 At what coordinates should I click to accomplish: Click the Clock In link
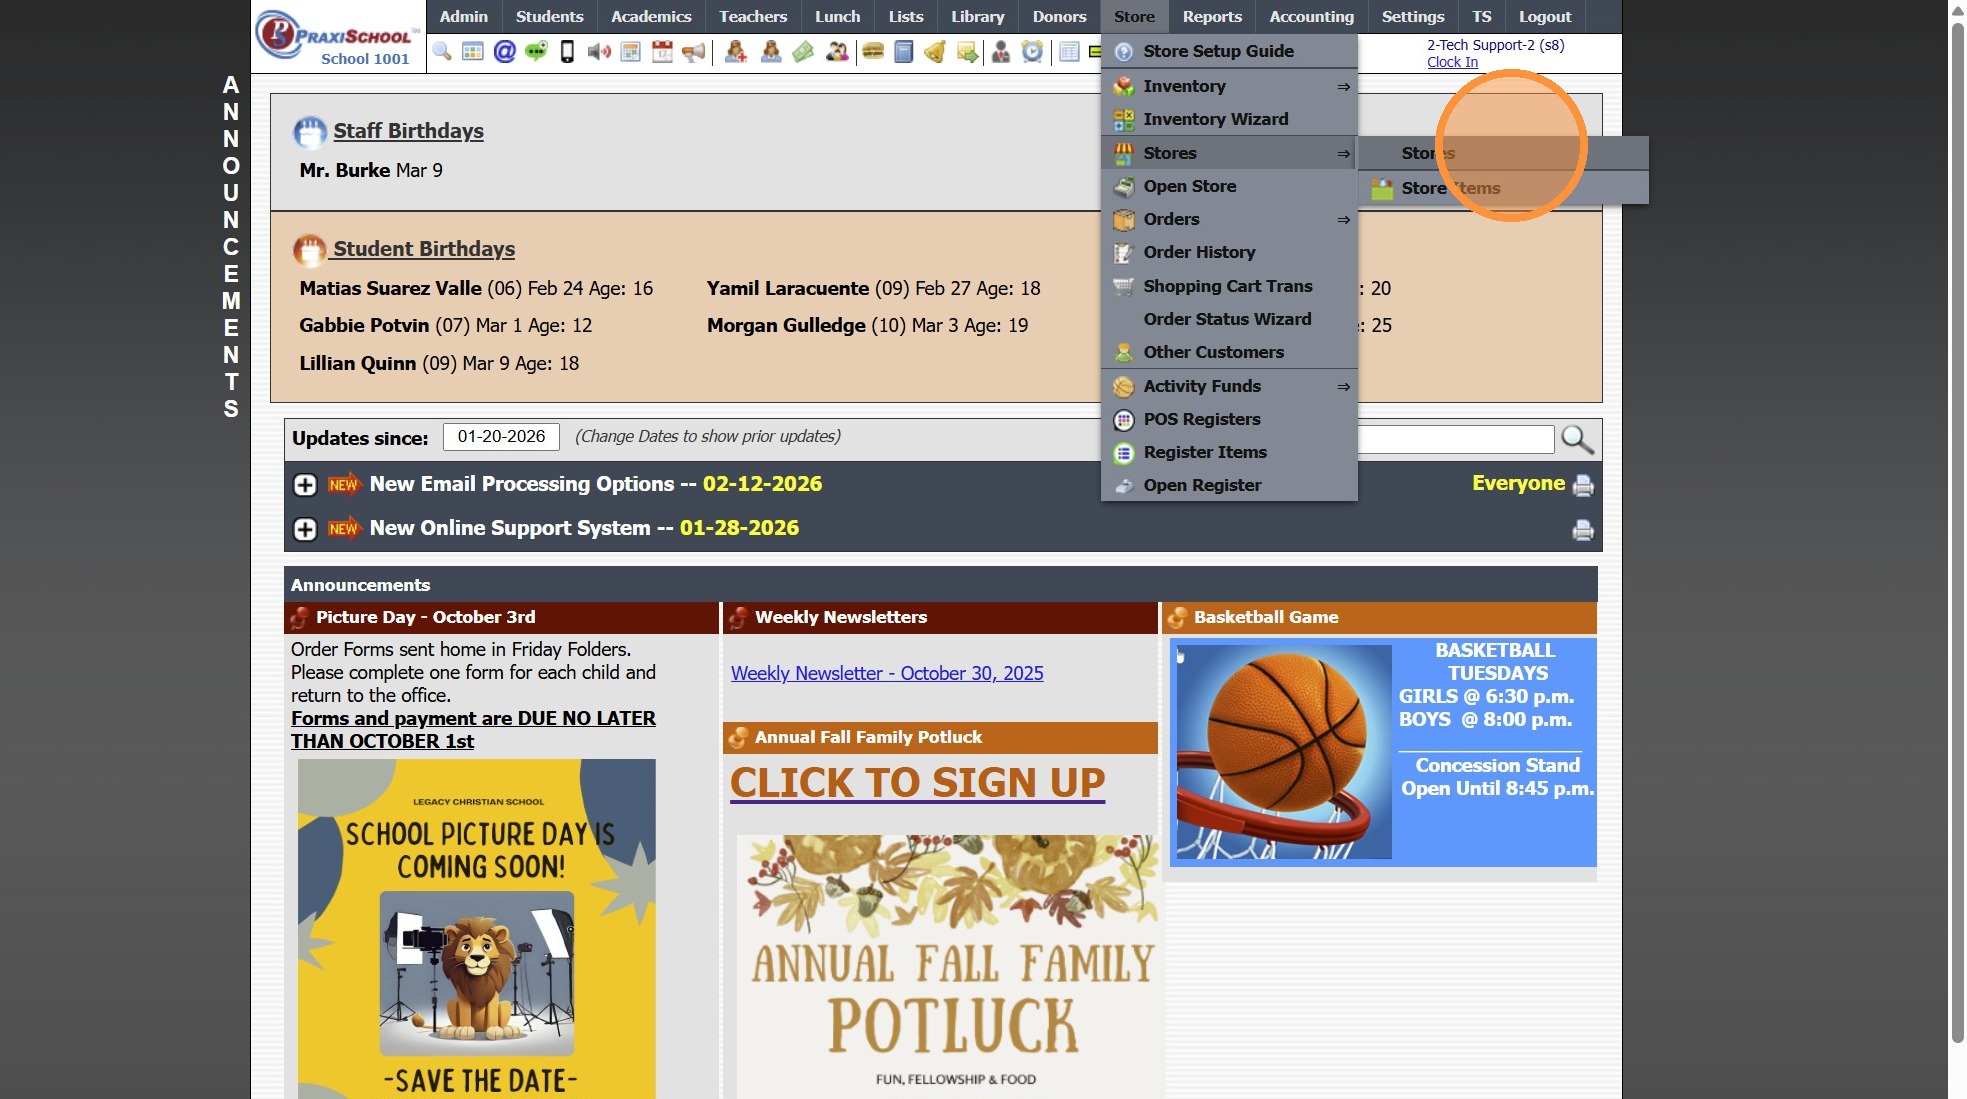coord(1451,62)
